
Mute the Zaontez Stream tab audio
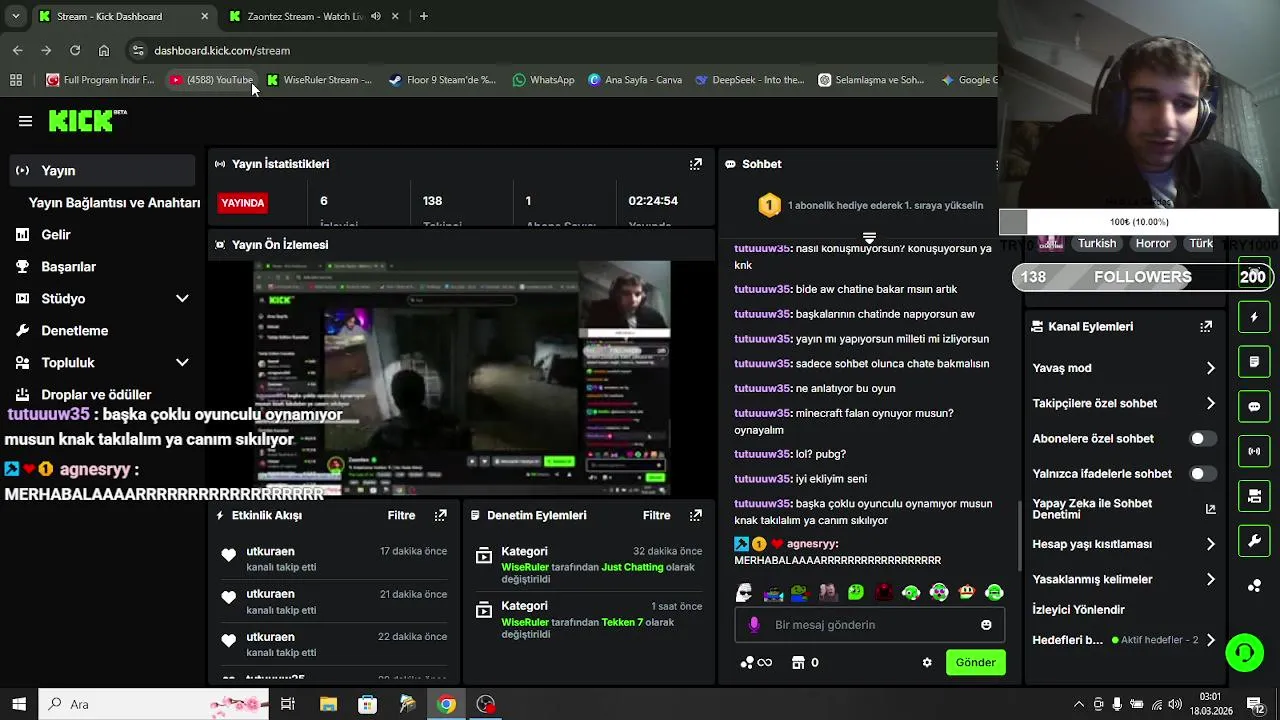point(376,16)
